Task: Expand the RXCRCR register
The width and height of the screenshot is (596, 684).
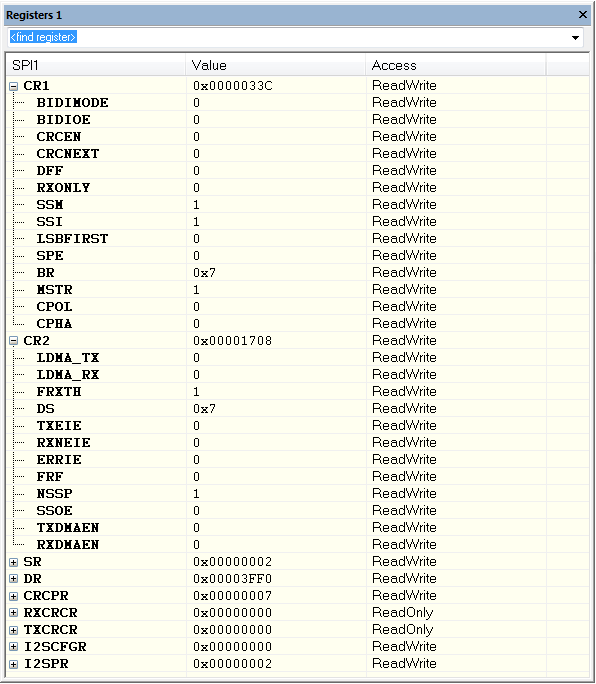Action: tap(14, 613)
